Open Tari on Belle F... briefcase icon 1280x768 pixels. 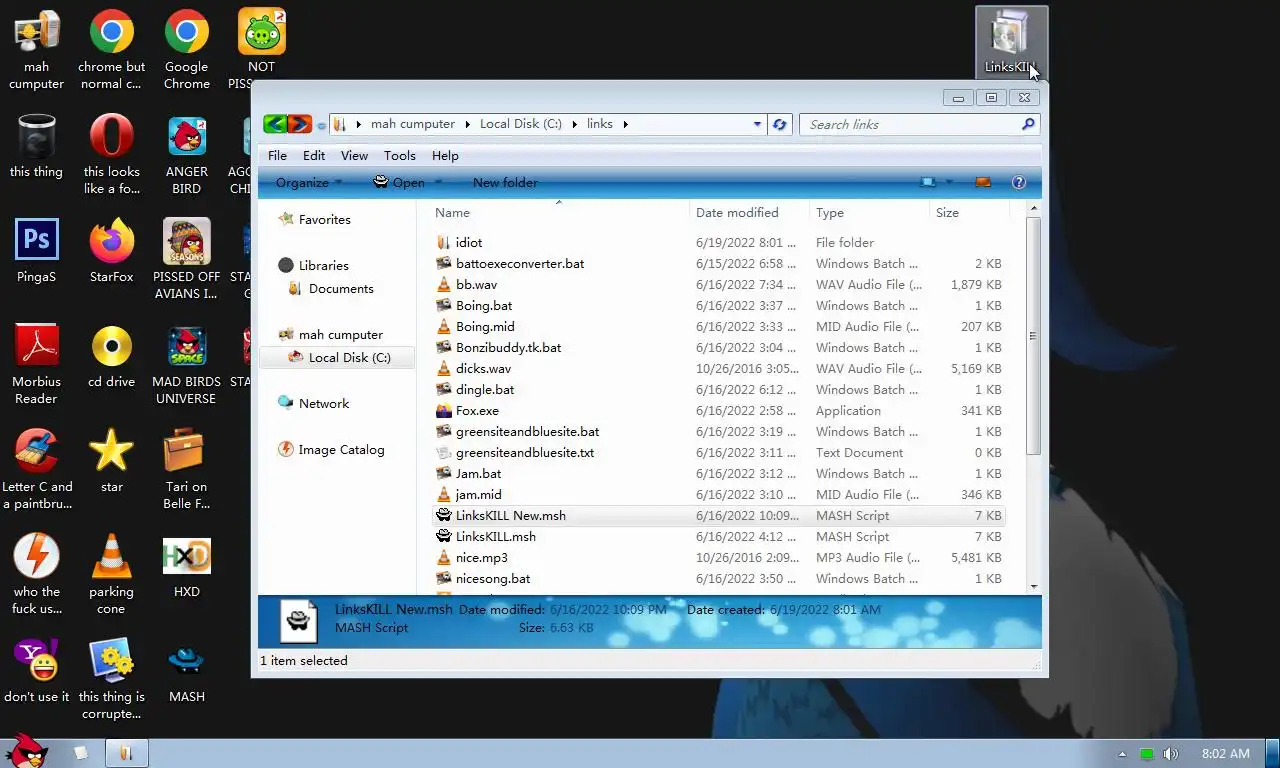click(x=187, y=470)
